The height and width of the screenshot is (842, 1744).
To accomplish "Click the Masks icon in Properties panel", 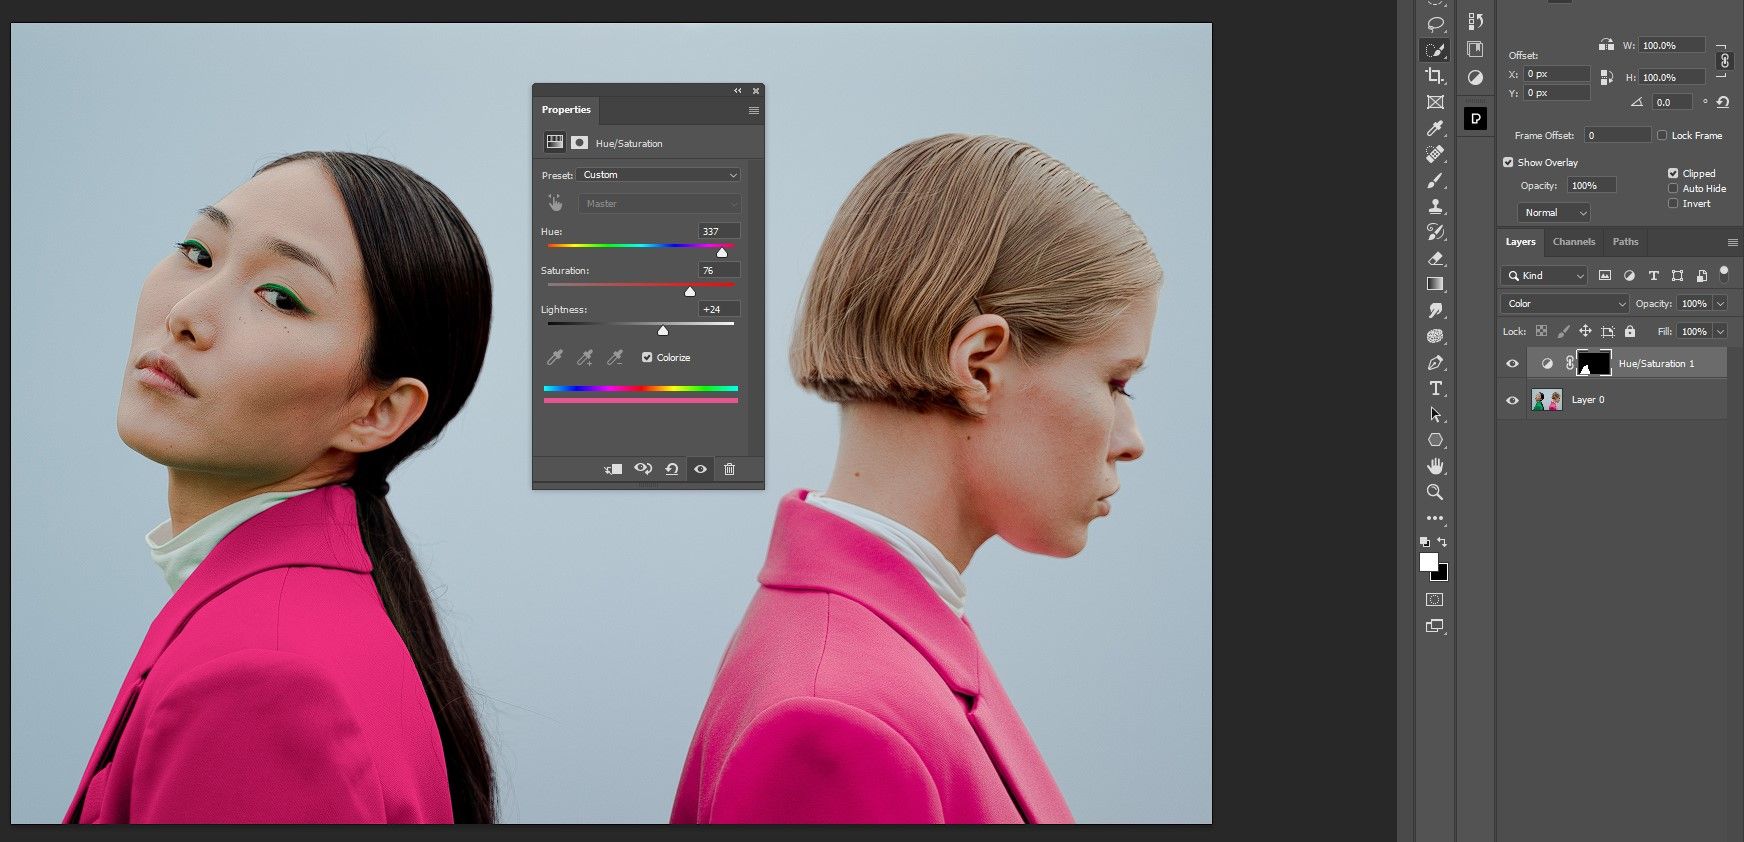I will [x=579, y=143].
